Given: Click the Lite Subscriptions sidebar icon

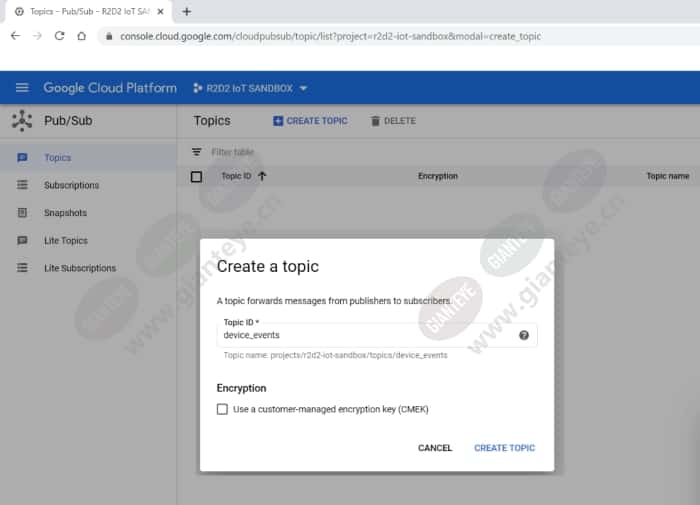Looking at the screenshot, I should [22, 268].
